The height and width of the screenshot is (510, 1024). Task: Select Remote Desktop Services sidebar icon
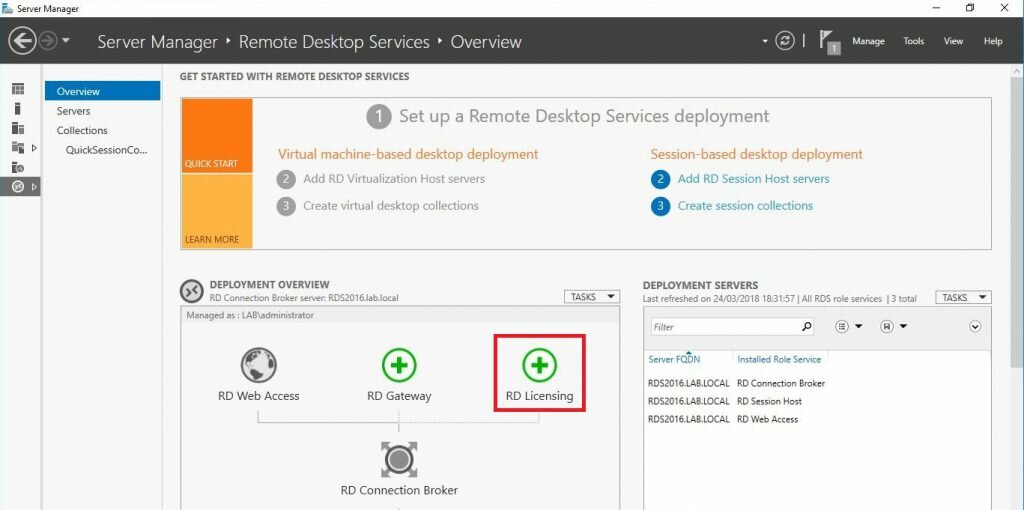pyautogui.click(x=18, y=187)
